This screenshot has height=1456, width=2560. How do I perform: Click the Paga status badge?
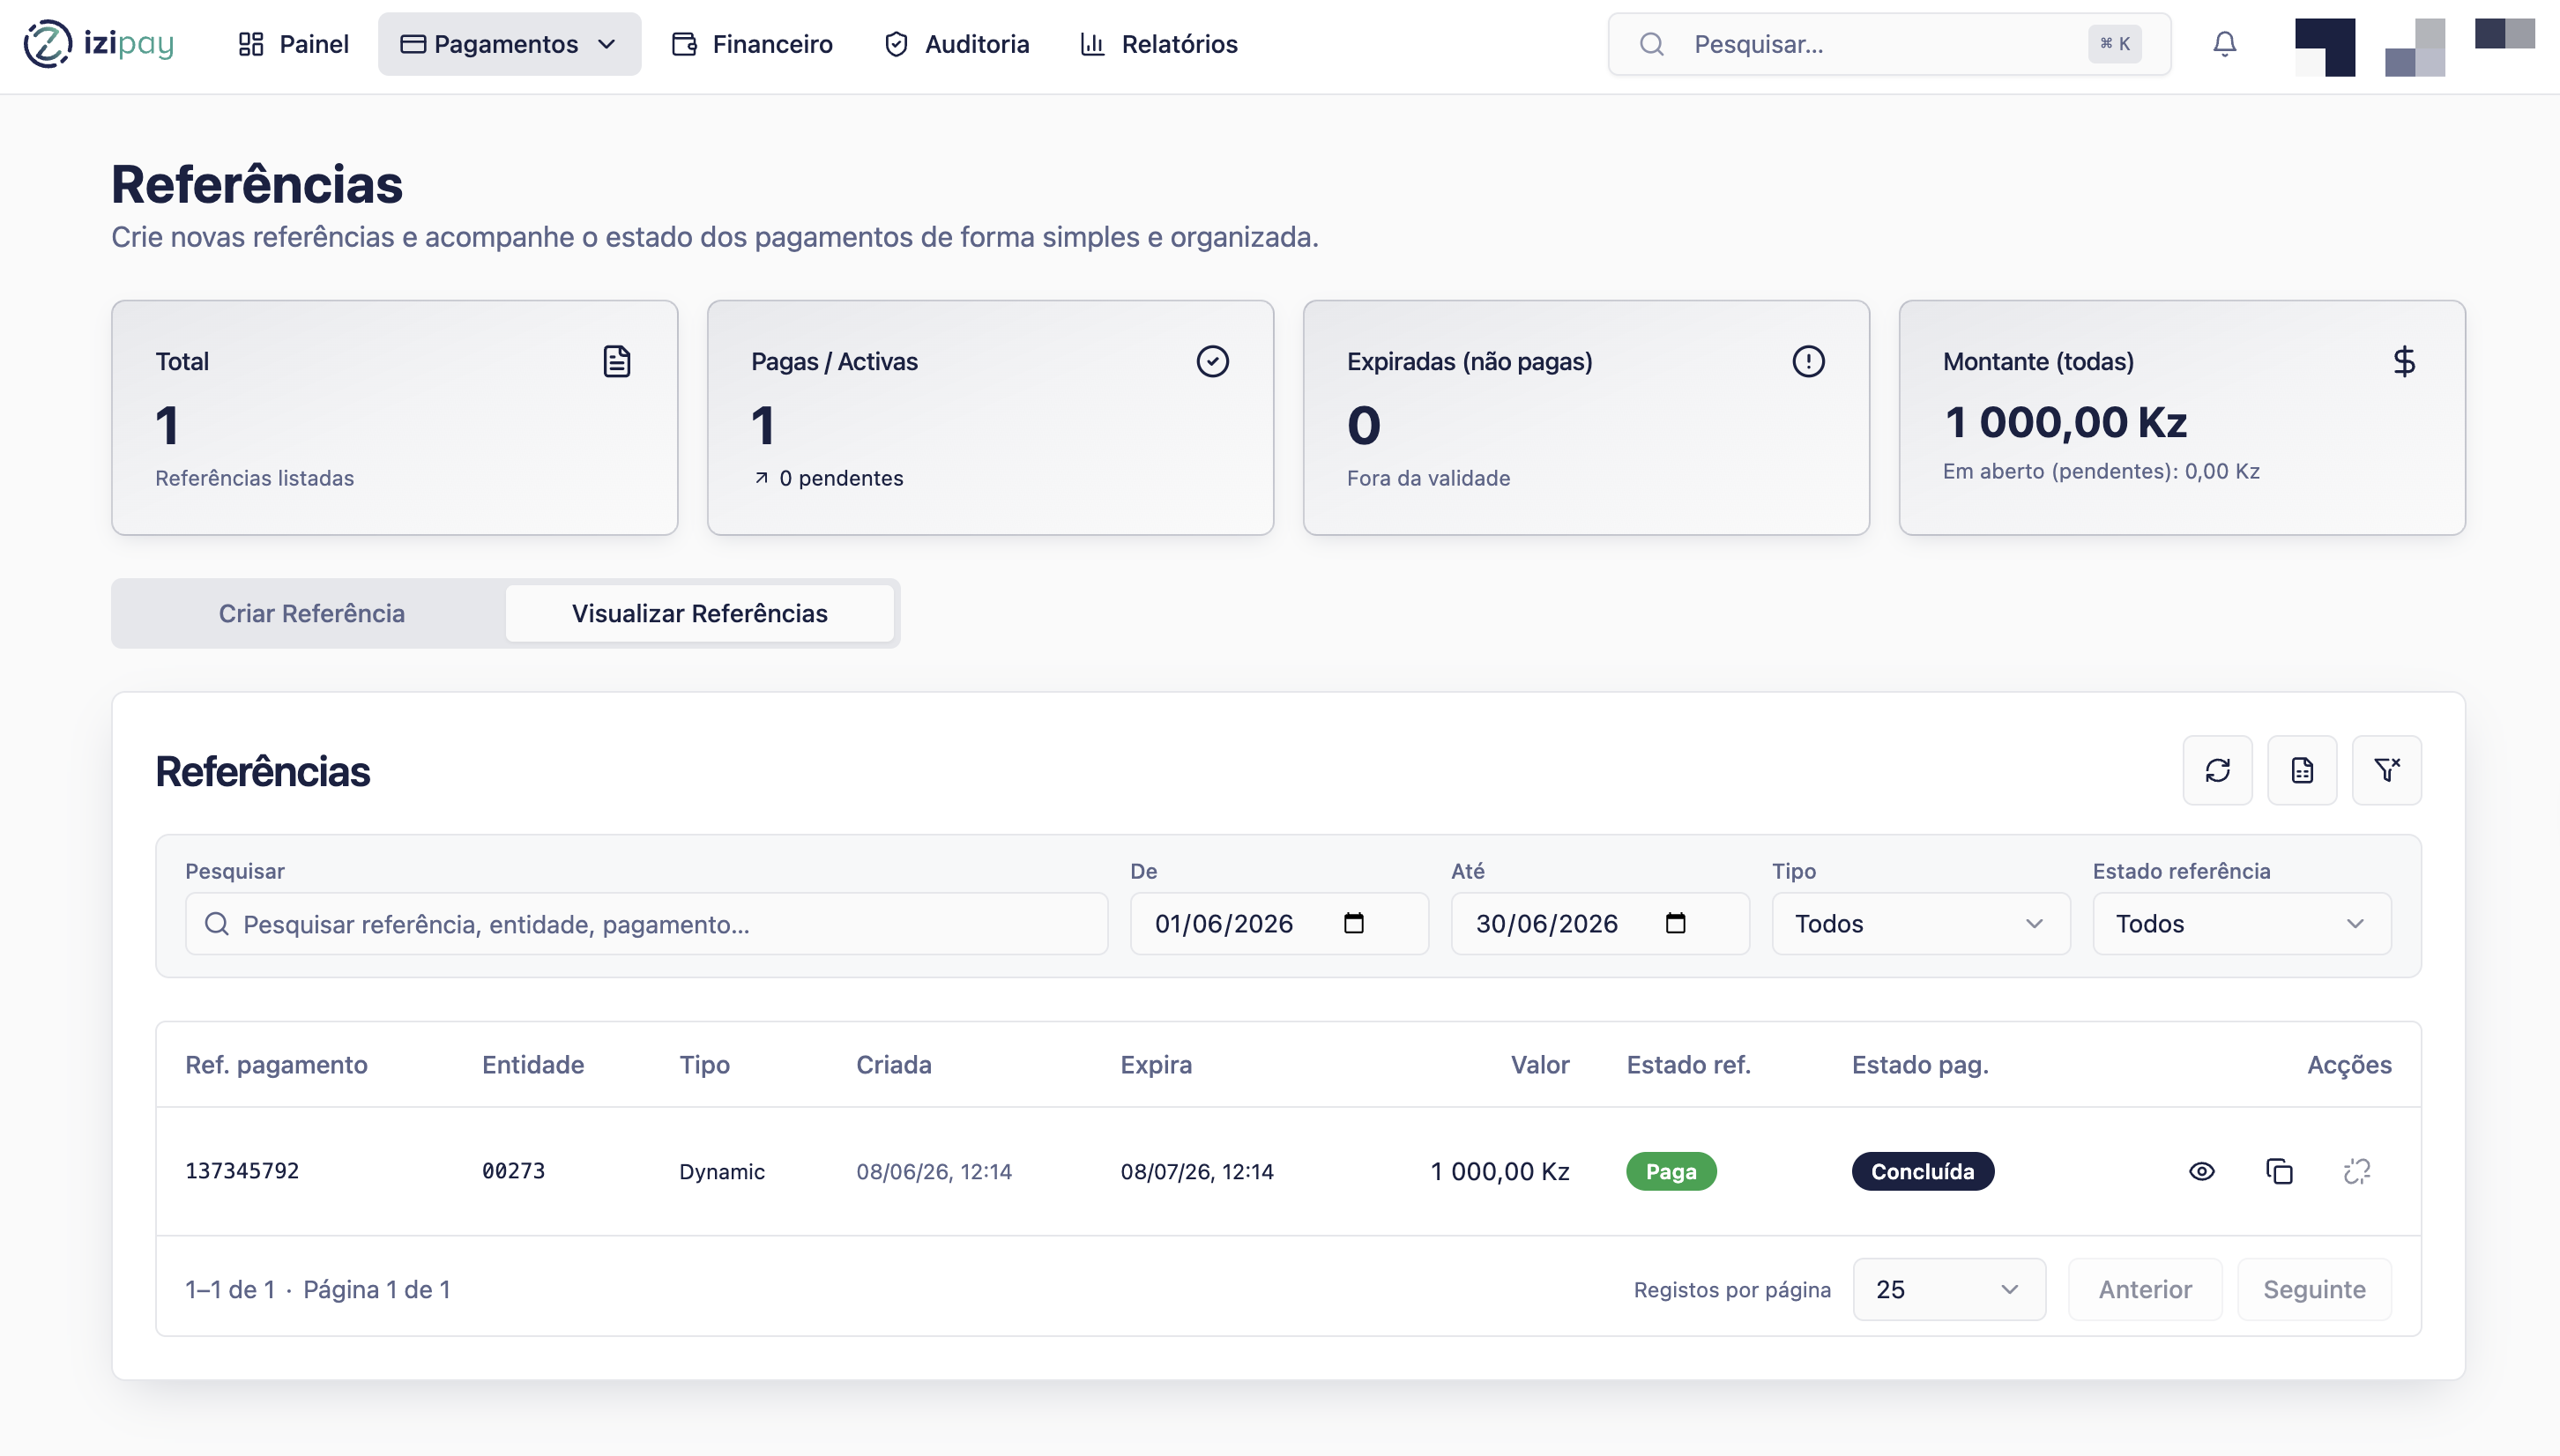point(1671,1171)
